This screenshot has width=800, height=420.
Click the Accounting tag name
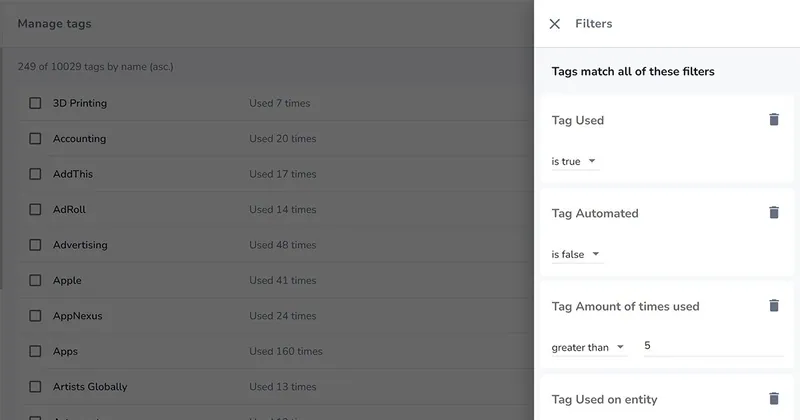click(80, 139)
